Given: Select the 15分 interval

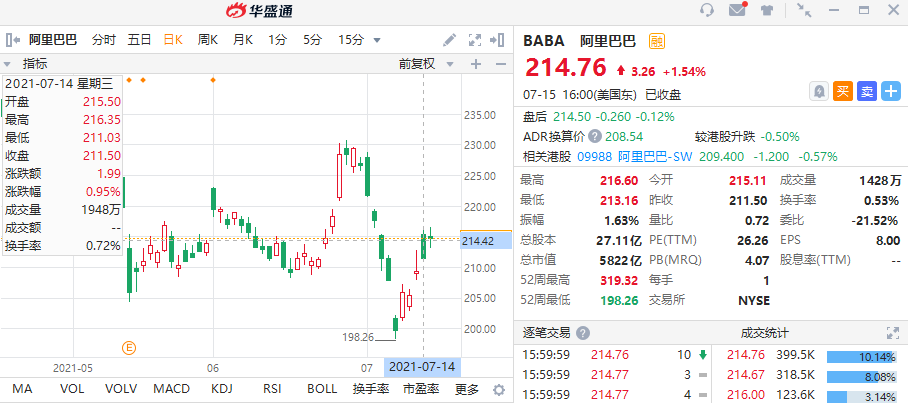Looking at the screenshot, I should click(x=351, y=40).
